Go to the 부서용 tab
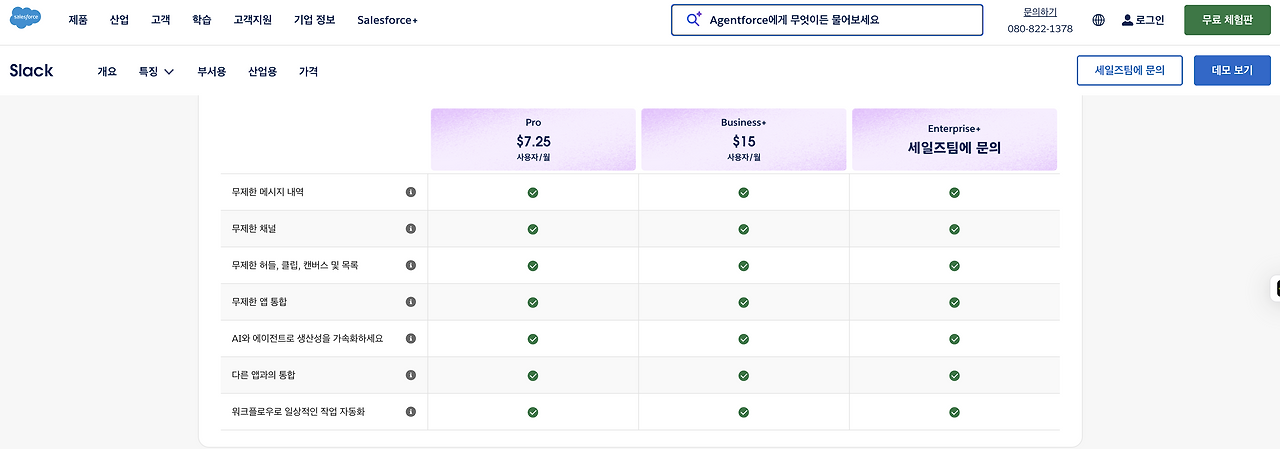Screen dimensions: 1280x449 tap(211, 71)
